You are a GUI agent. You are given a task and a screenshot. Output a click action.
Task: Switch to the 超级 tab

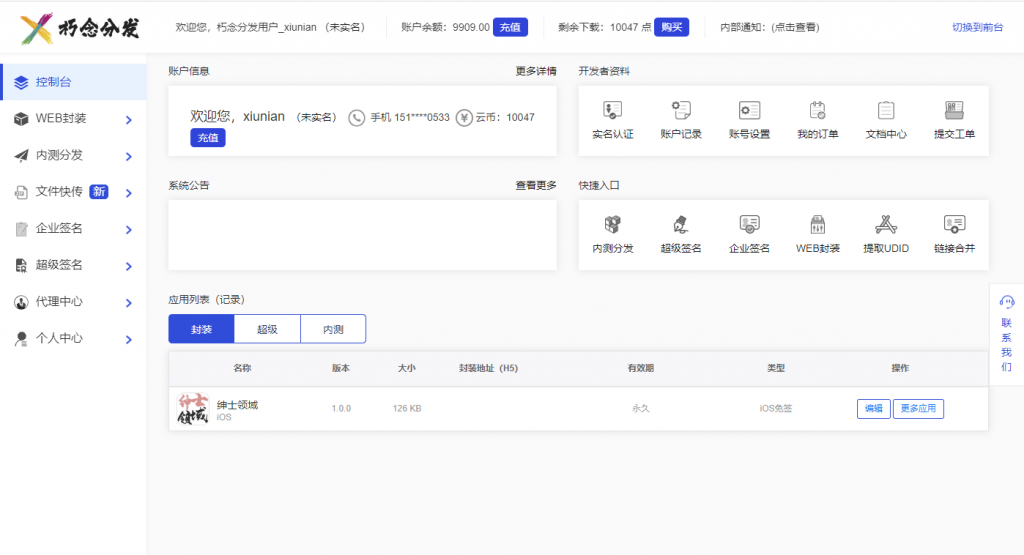click(267, 329)
